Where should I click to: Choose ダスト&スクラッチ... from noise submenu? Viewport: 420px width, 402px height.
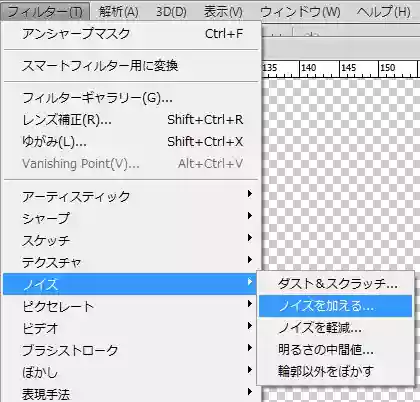click(336, 284)
